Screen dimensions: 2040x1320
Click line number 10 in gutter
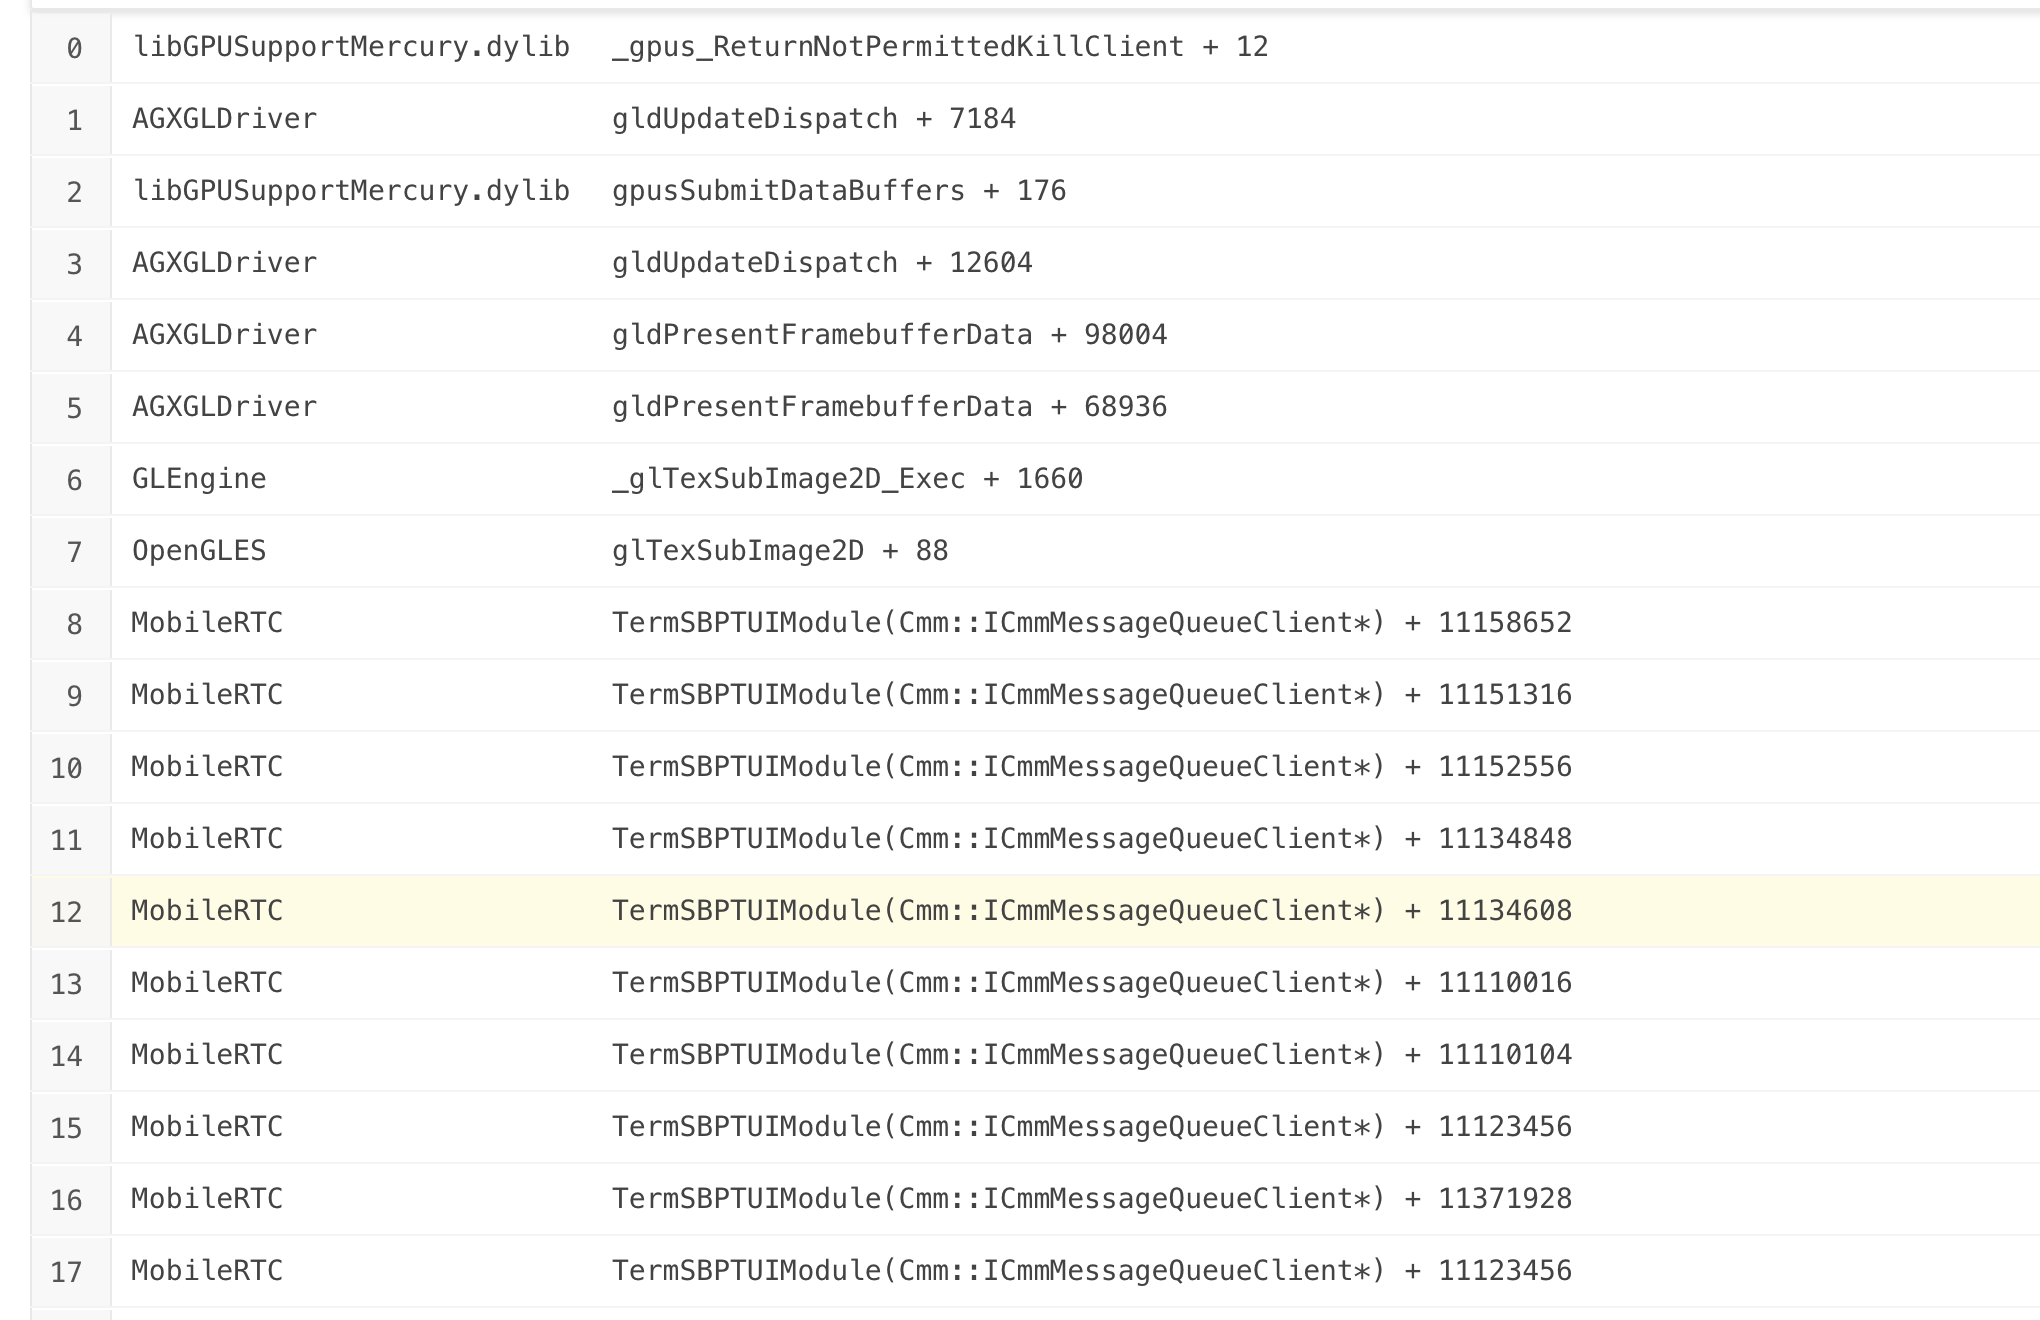point(66,768)
